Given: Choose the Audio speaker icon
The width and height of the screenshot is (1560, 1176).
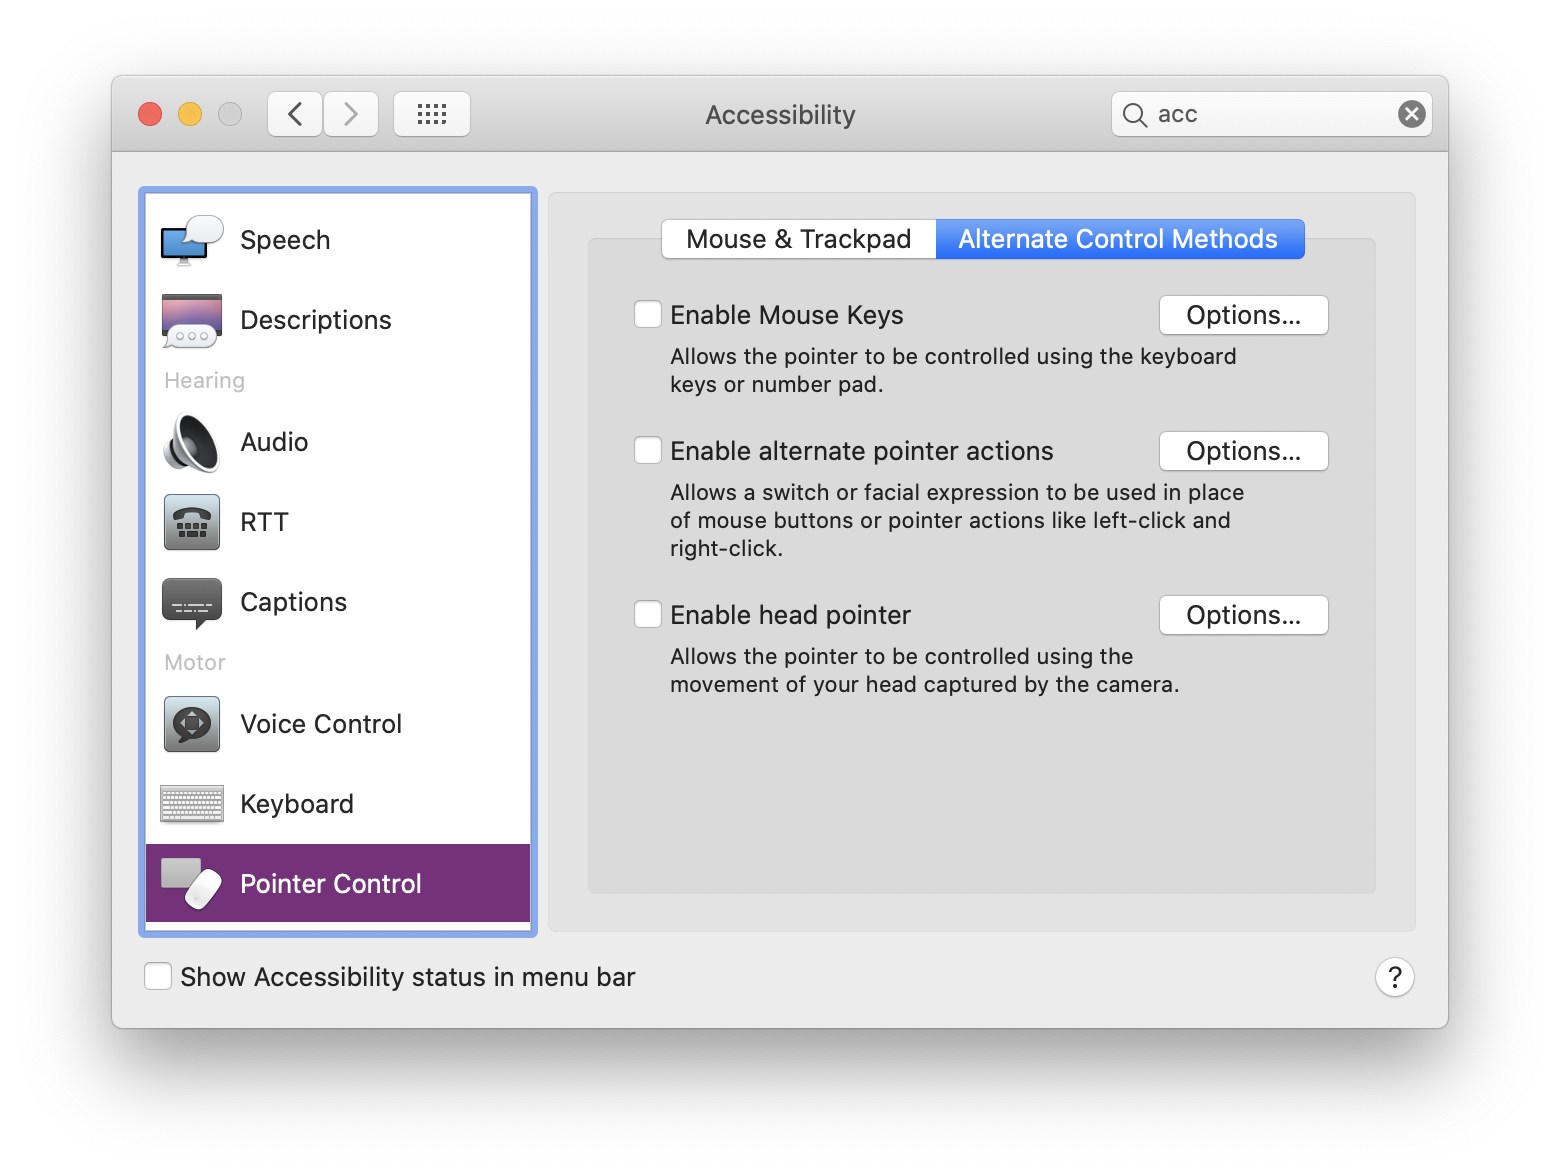Looking at the screenshot, I should [192, 442].
